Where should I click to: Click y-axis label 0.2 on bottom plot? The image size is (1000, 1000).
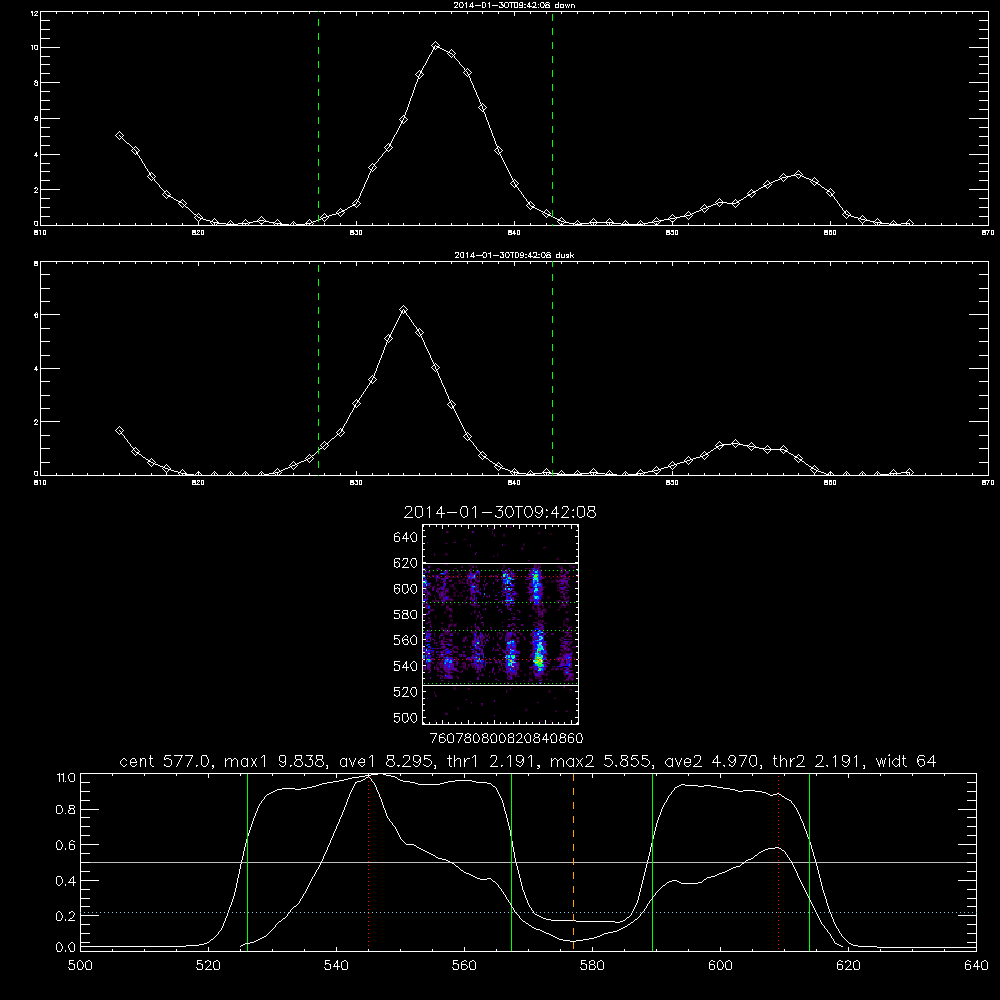[x=66, y=916]
